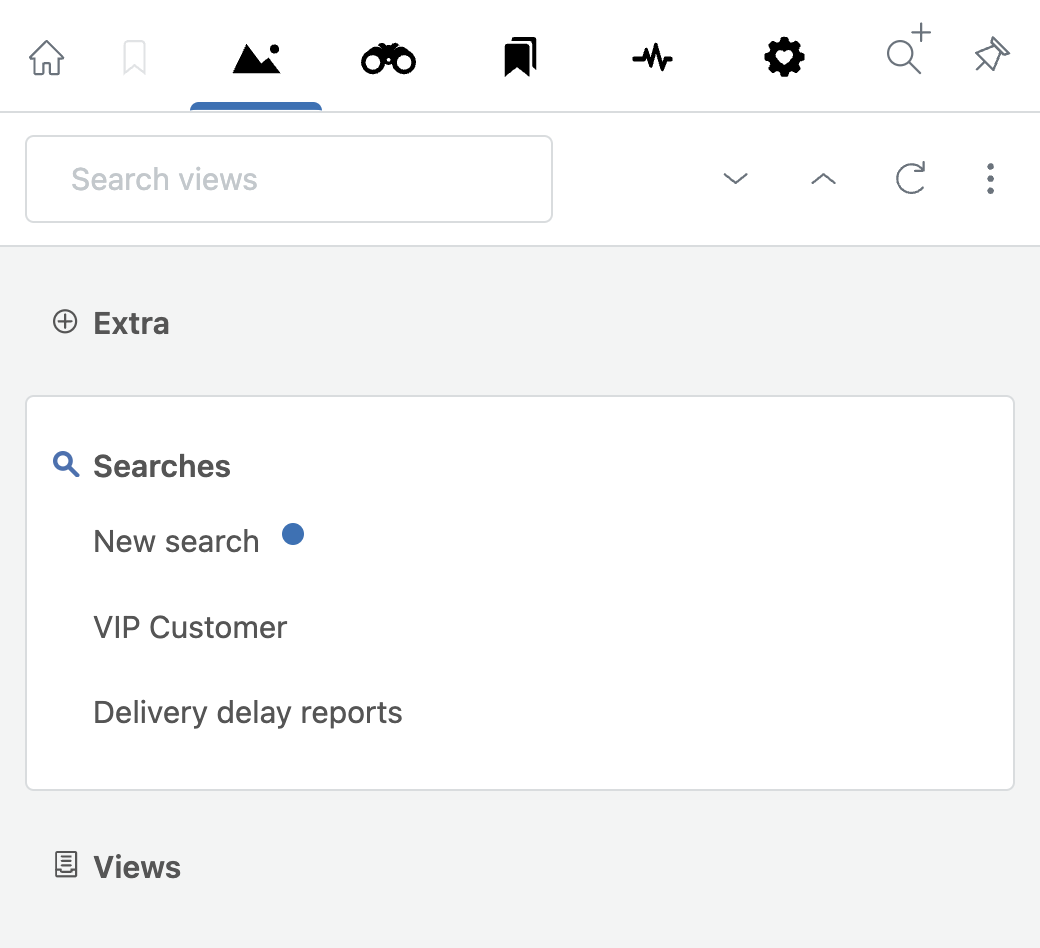
Task: Refresh the views list
Action: pyautogui.click(x=910, y=179)
